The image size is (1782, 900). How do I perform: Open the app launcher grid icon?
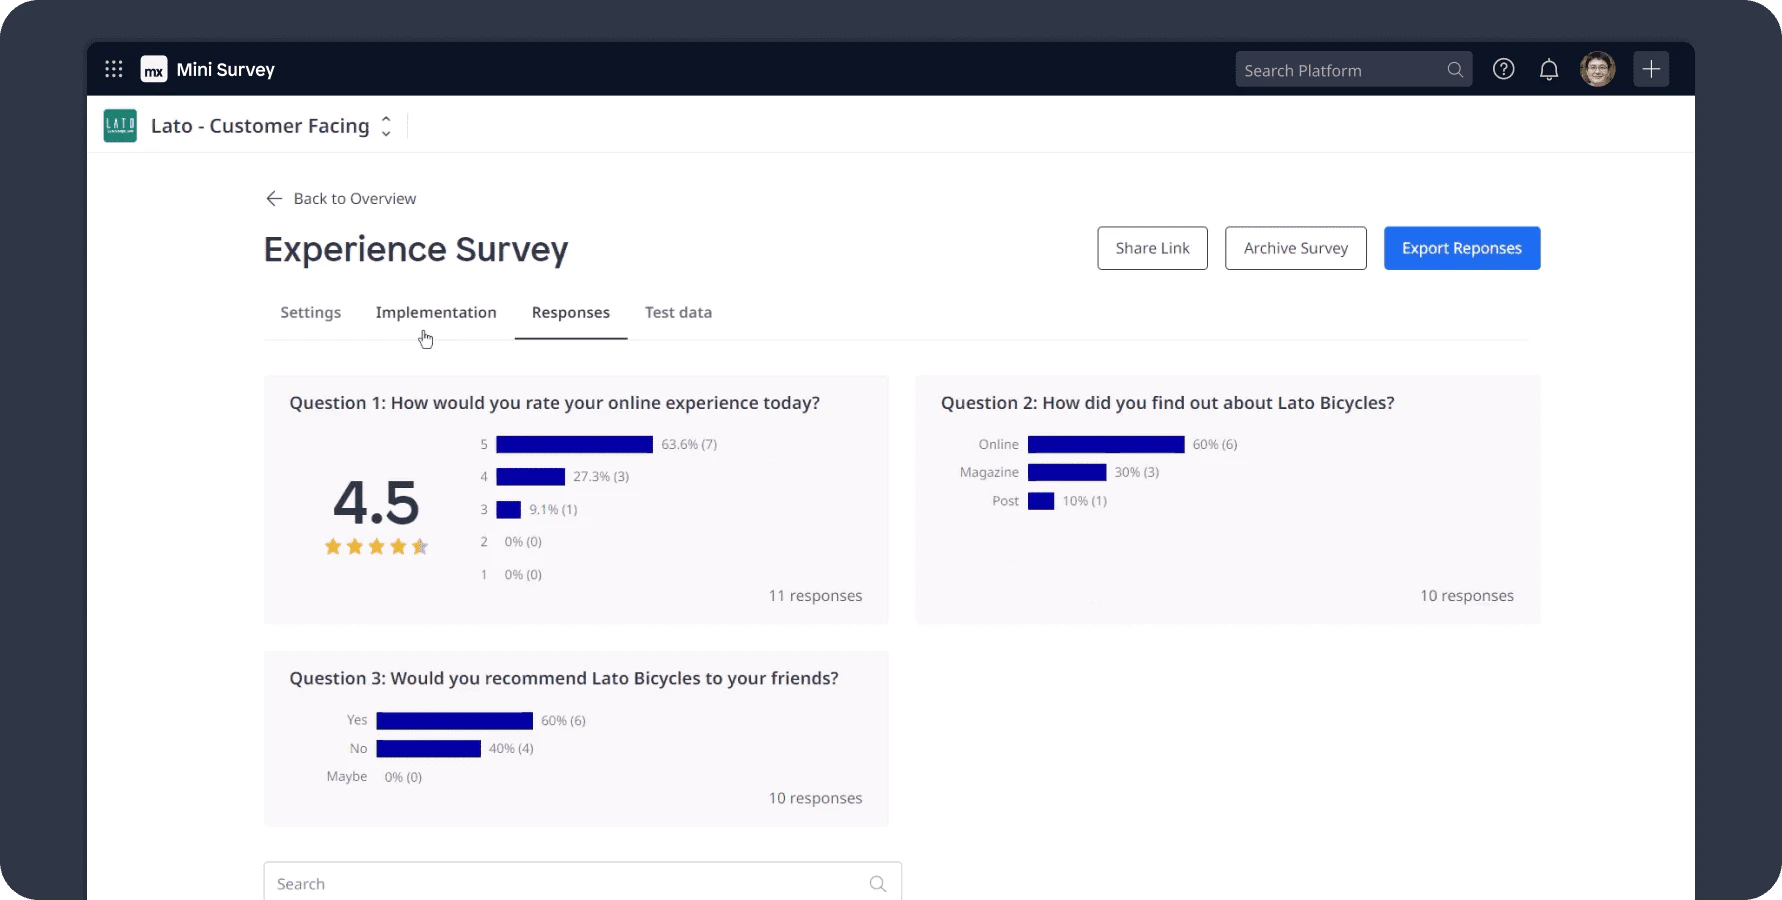pyautogui.click(x=114, y=69)
